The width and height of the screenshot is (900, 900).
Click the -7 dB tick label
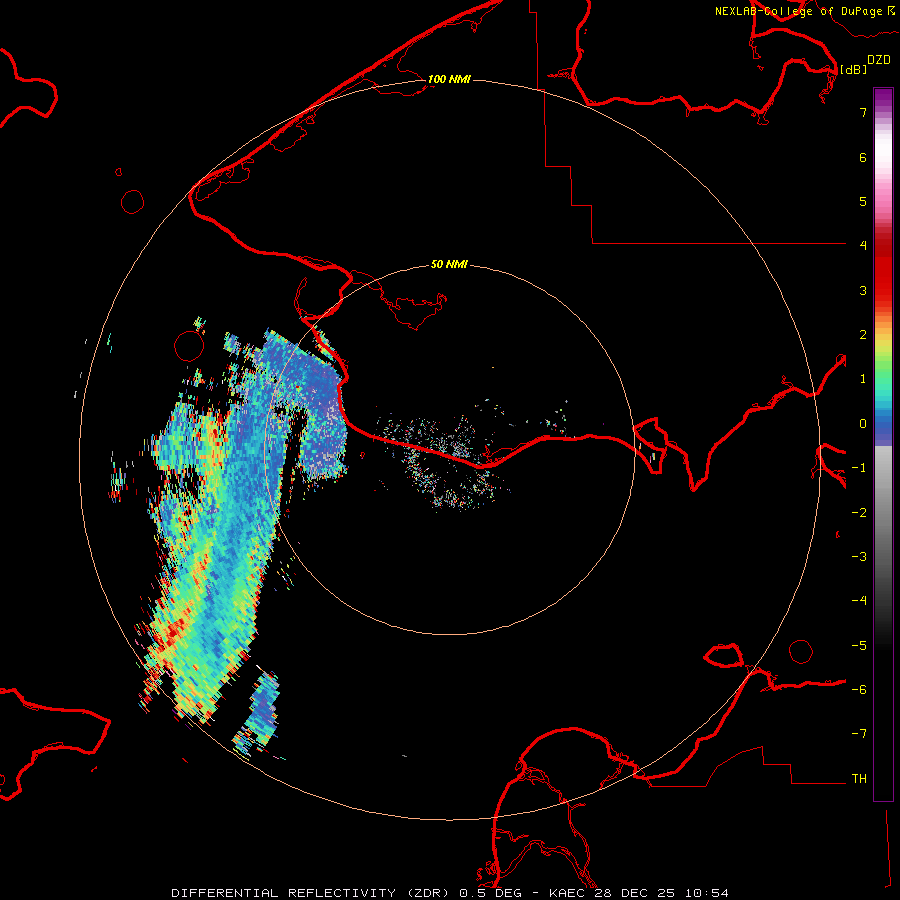[859, 734]
